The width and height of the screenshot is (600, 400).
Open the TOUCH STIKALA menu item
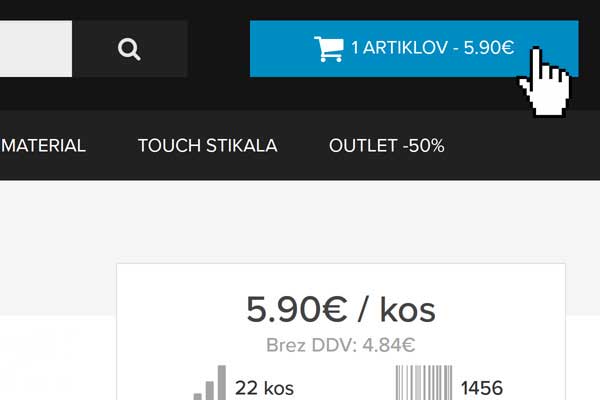coord(208,146)
